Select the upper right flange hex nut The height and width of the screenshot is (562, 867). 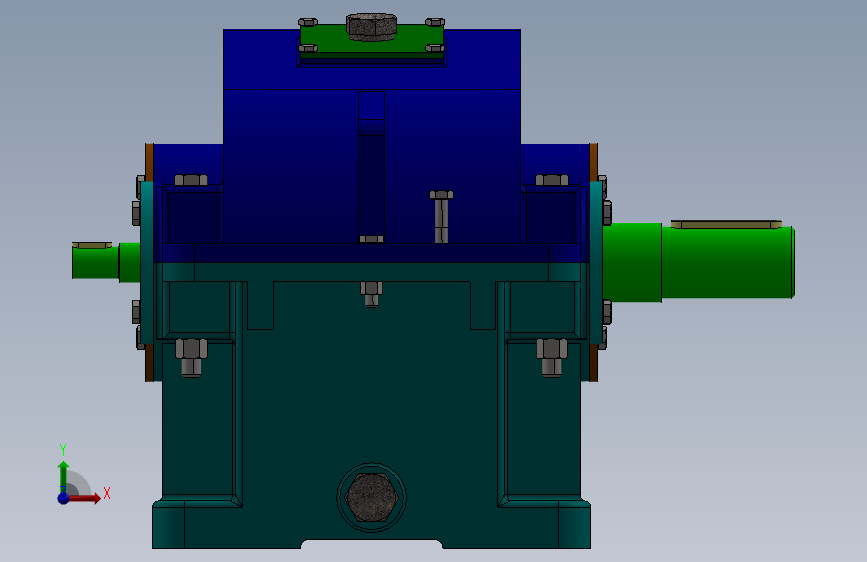click(x=552, y=180)
